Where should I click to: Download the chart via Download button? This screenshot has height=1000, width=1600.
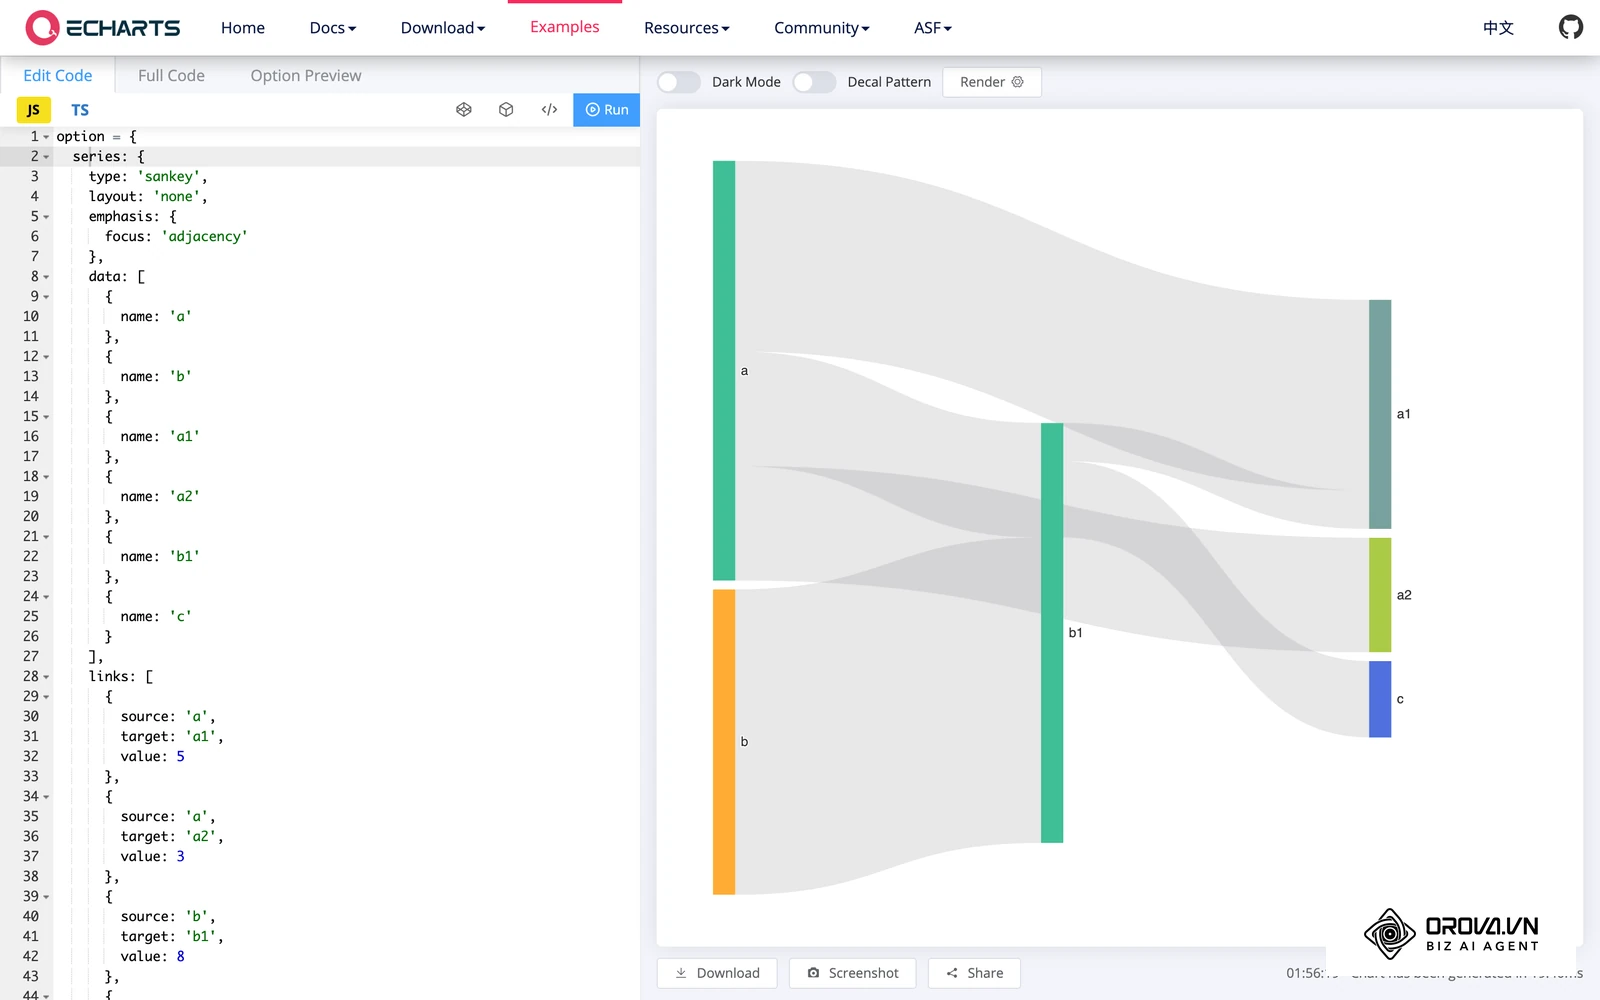[x=717, y=973]
